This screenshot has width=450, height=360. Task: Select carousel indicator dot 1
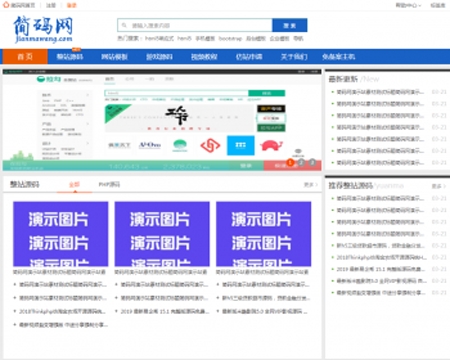pos(290,163)
